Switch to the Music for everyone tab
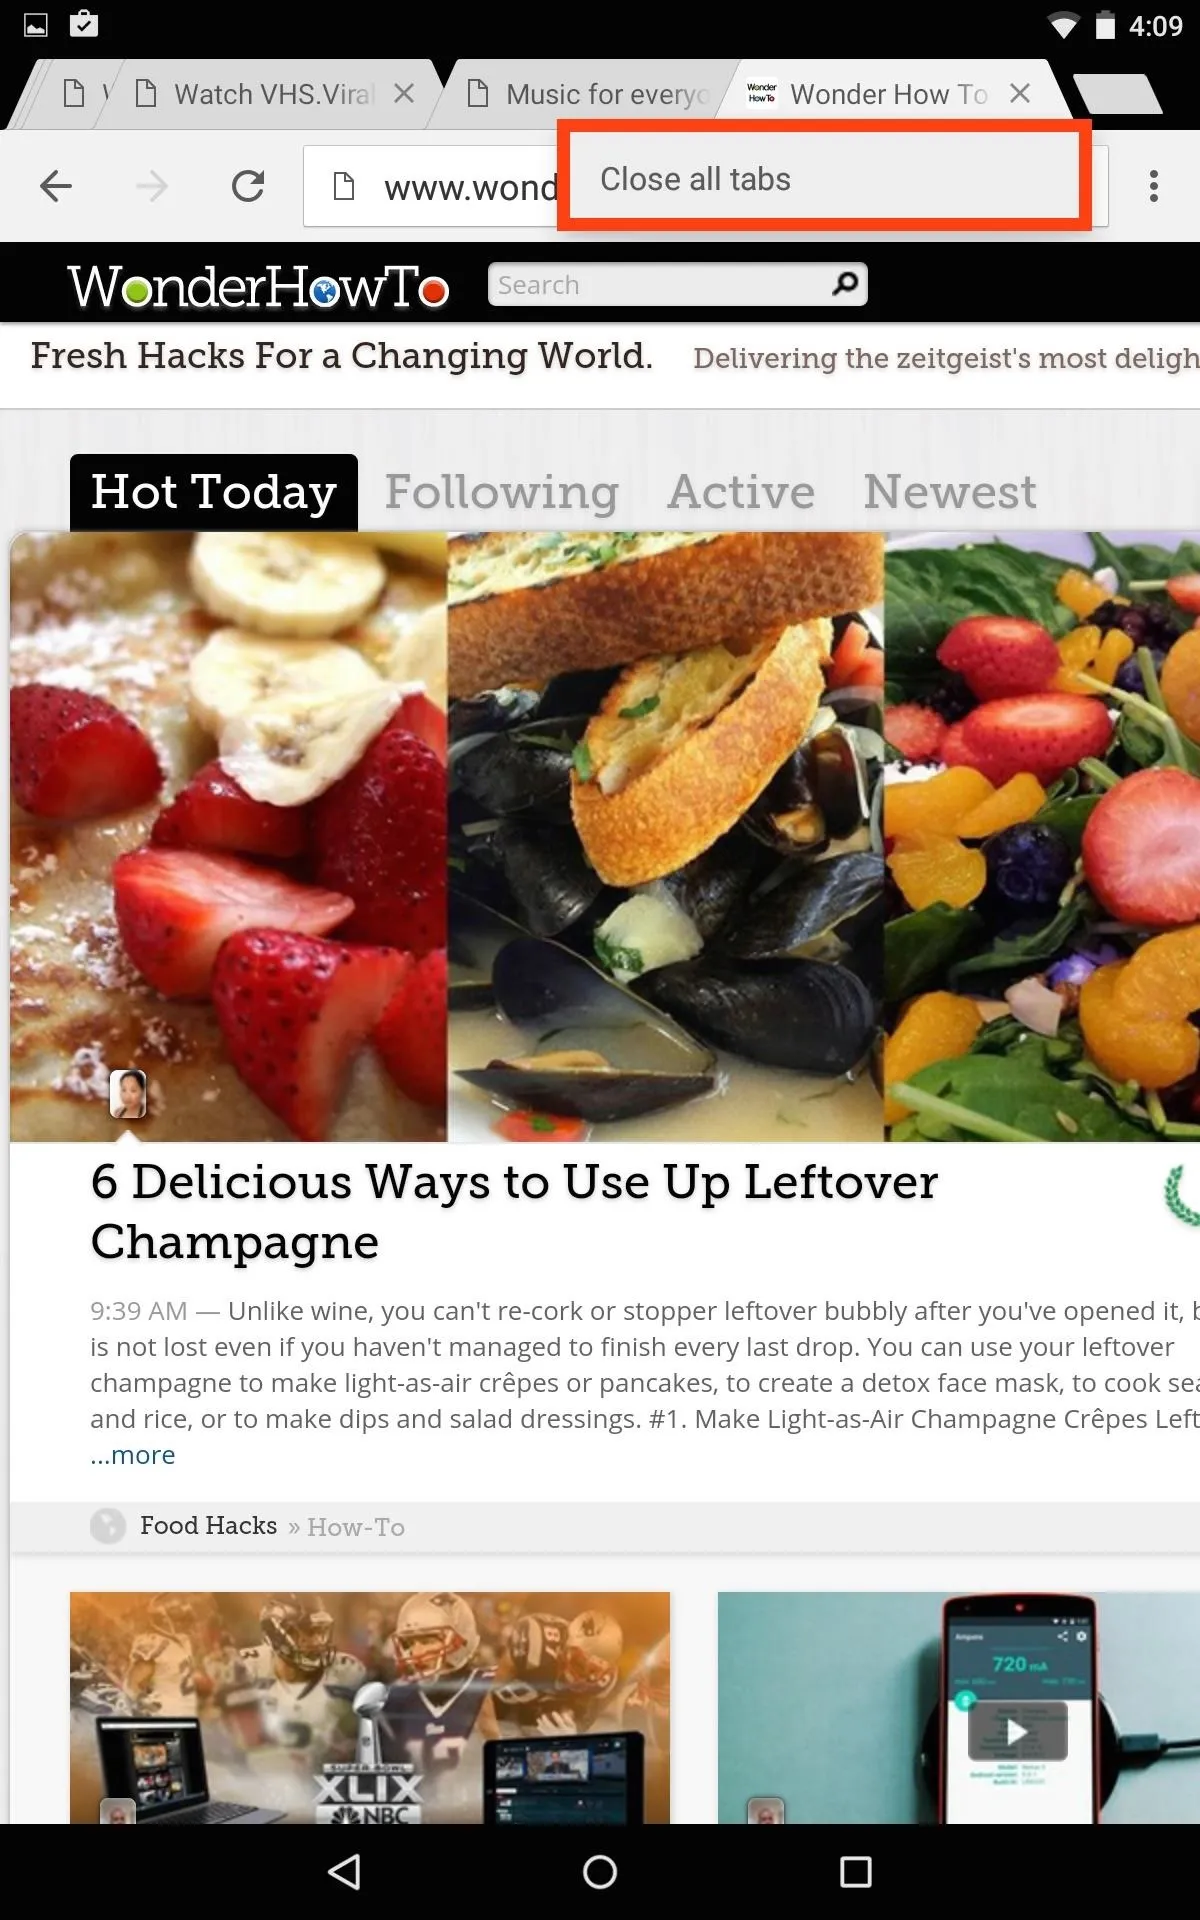Viewport: 1200px width, 1920px height. (590, 94)
